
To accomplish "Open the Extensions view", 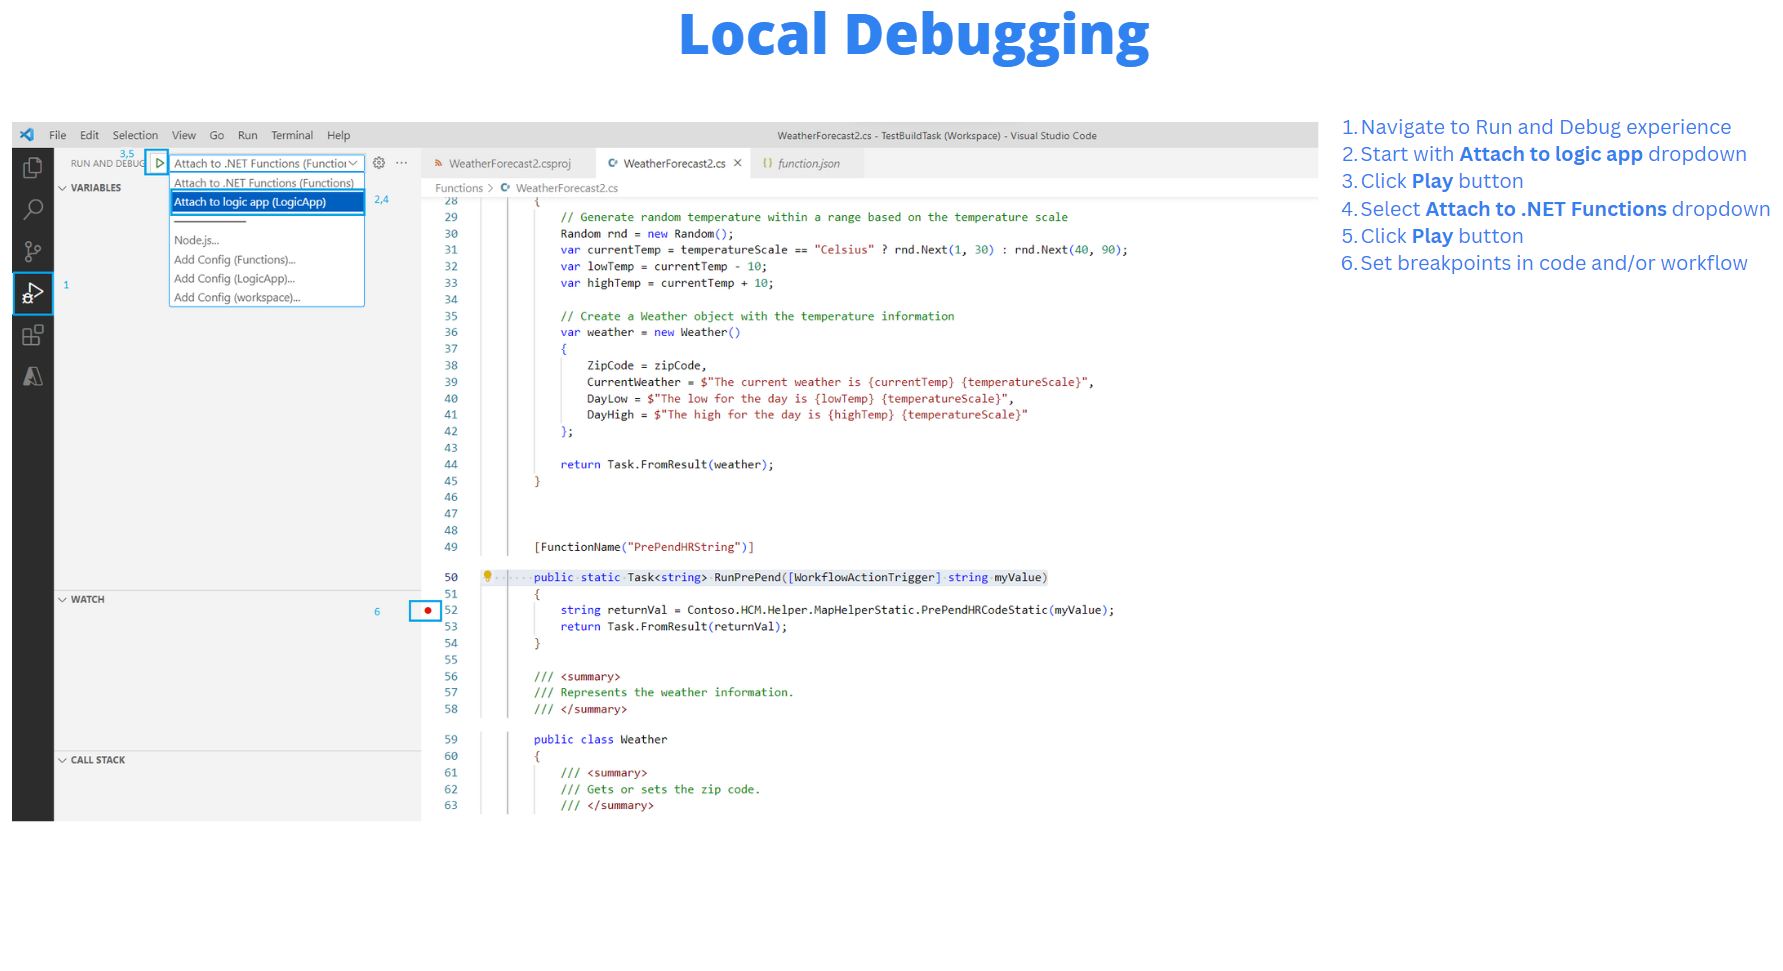I will [33, 335].
